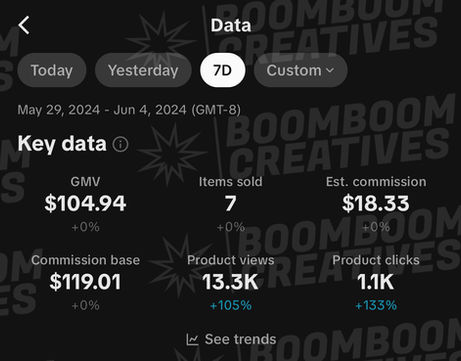Switch to the Yesterday filter
The image size is (461, 361).
tap(143, 70)
